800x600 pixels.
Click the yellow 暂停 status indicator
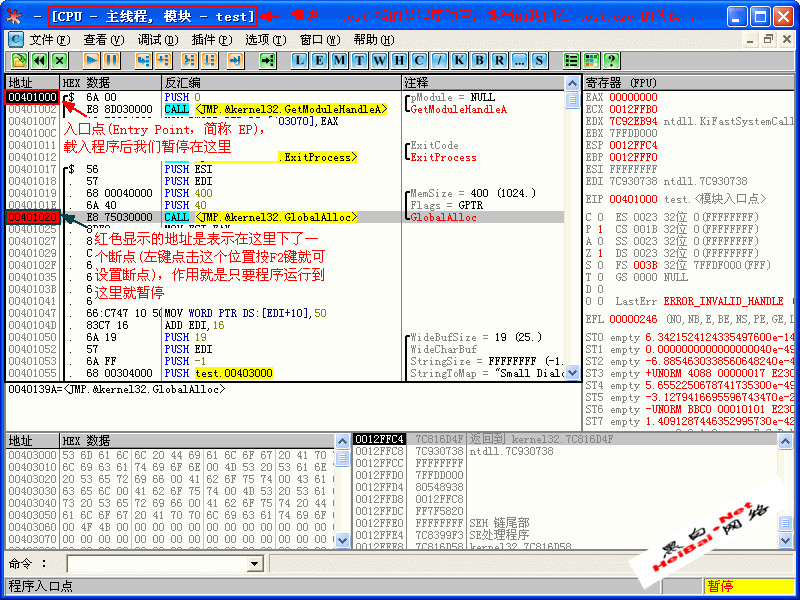pos(749,586)
